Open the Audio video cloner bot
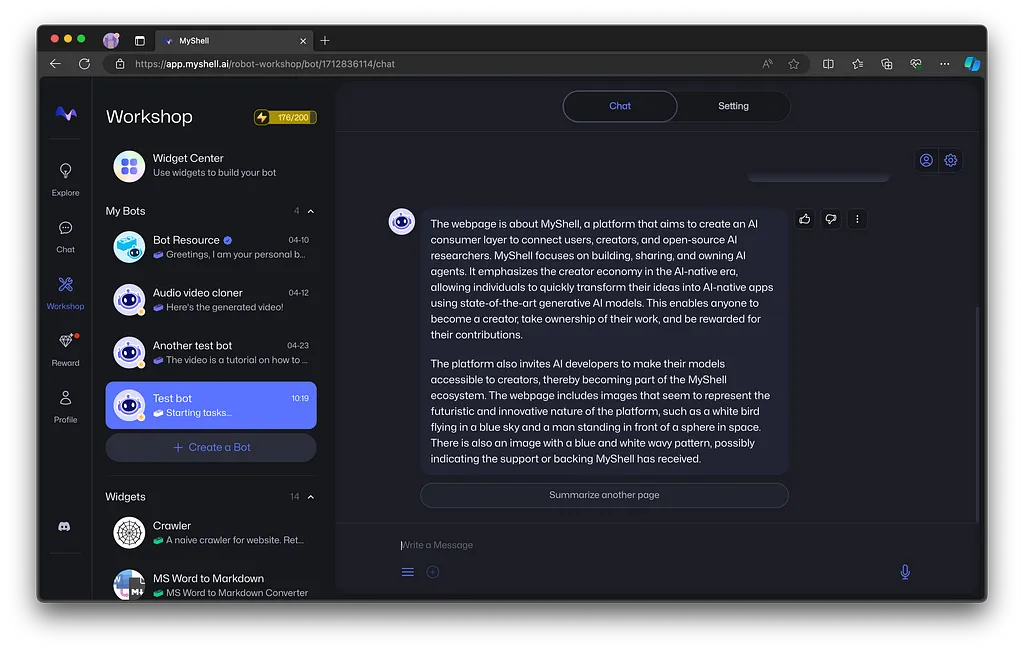 tap(211, 299)
